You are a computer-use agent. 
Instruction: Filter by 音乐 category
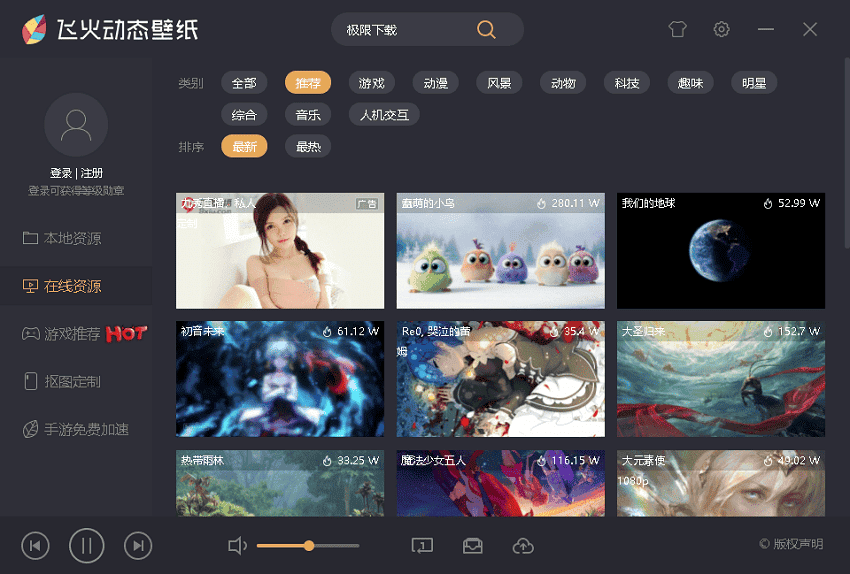click(308, 115)
